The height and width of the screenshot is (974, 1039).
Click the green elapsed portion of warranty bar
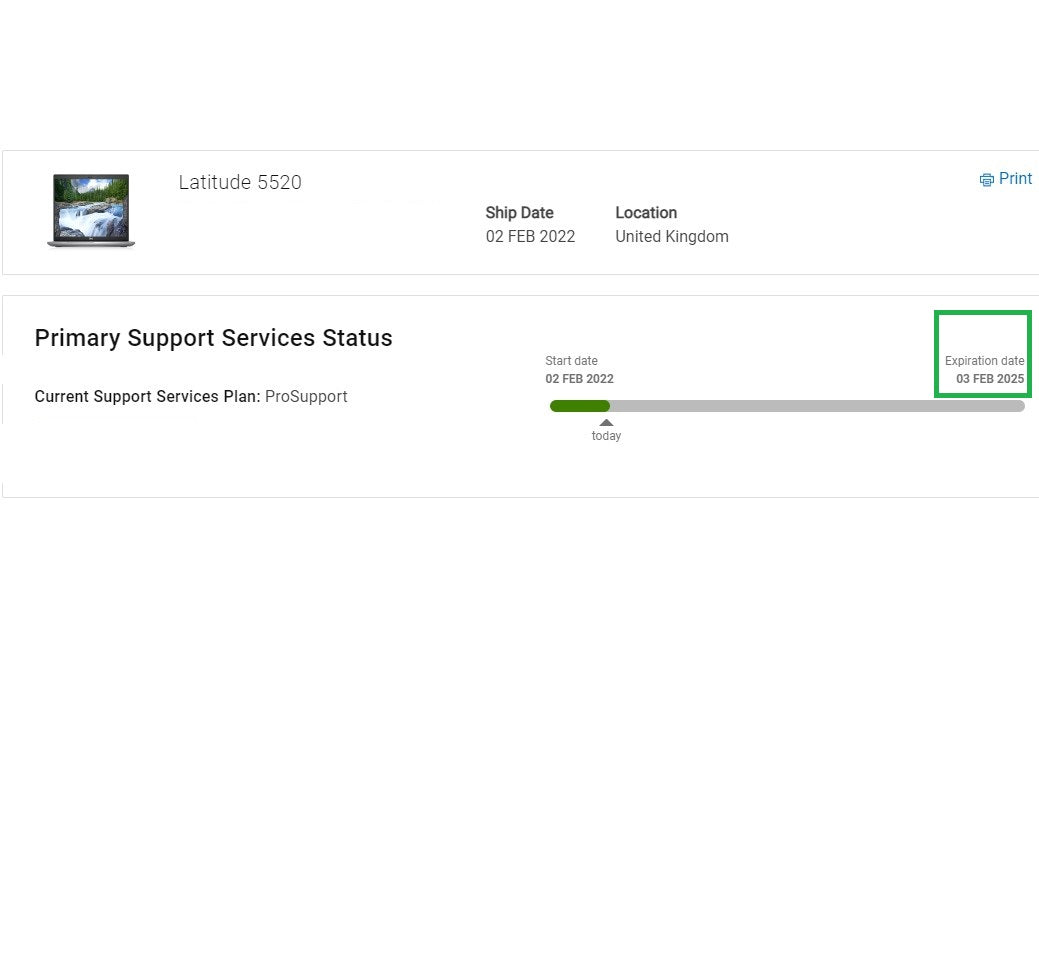[580, 406]
